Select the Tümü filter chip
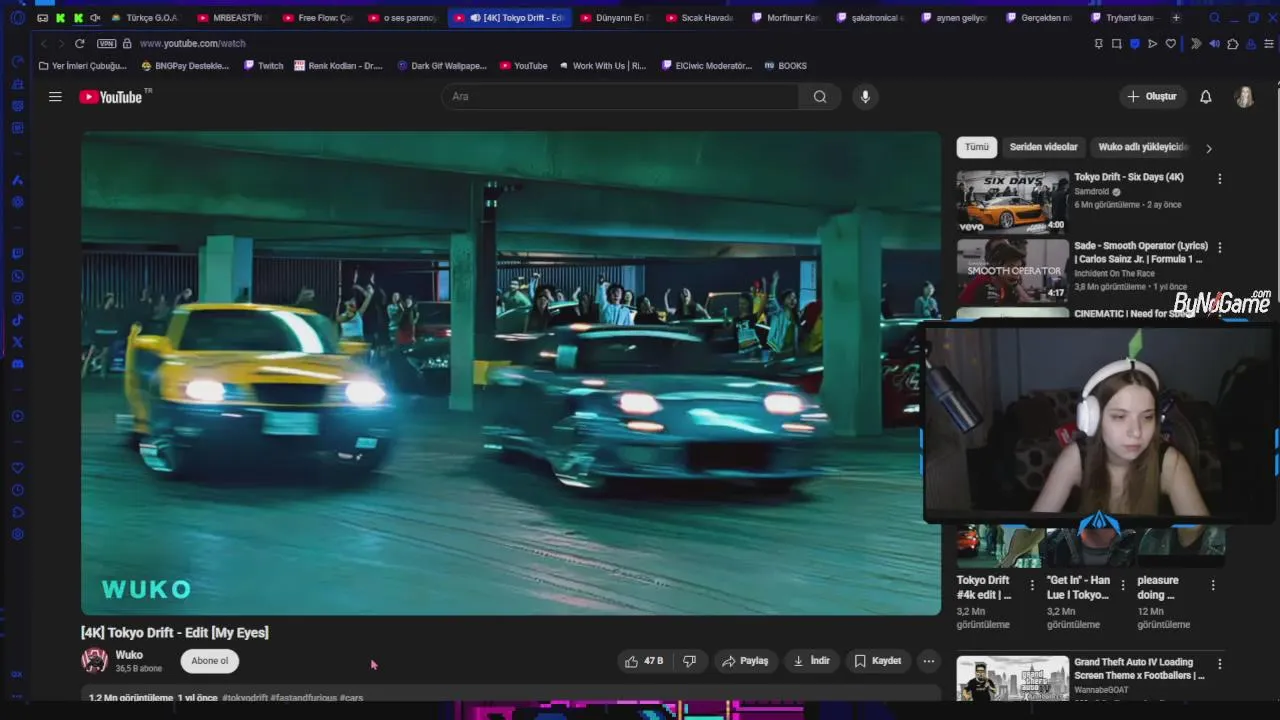The height and width of the screenshot is (720, 1280). 977,147
